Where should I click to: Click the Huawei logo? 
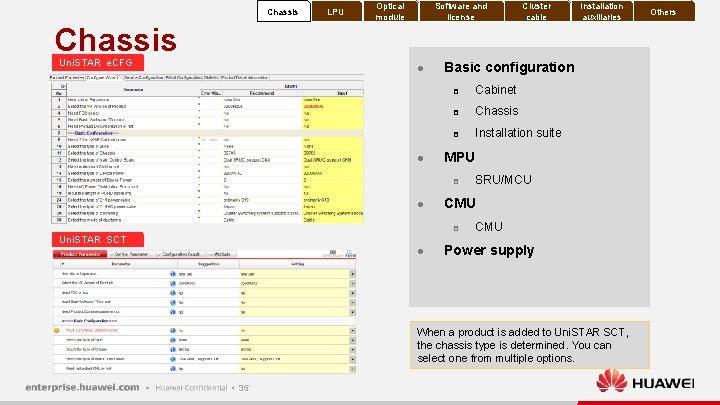tap(645, 382)
